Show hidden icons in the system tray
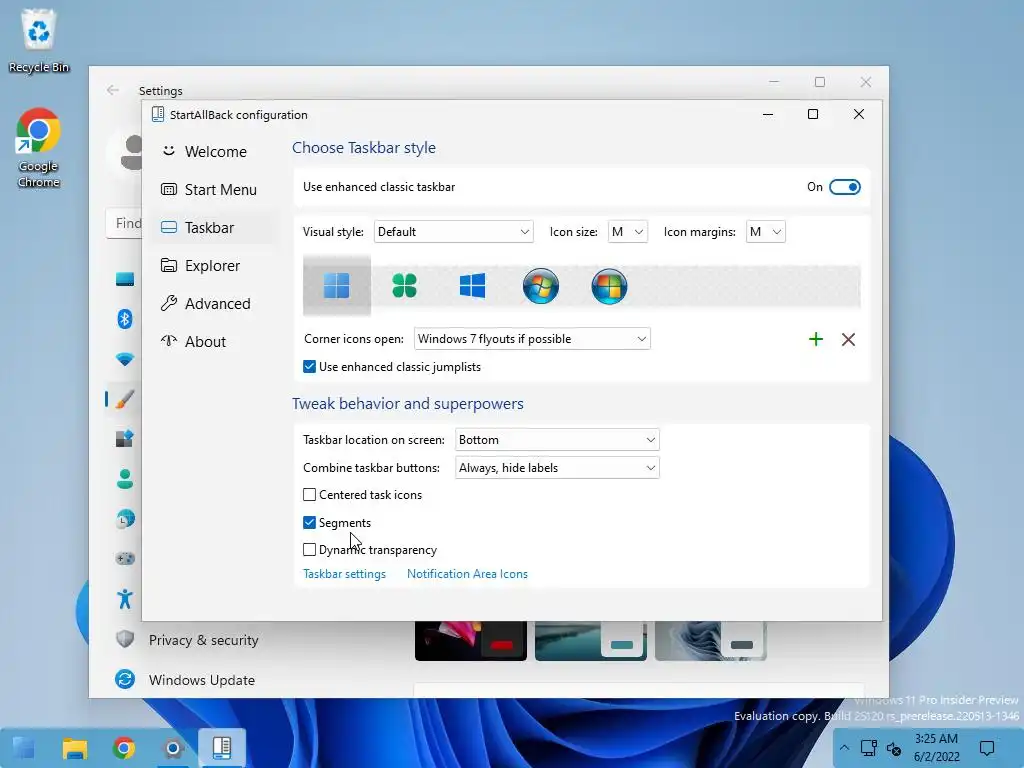 point(844,748)
